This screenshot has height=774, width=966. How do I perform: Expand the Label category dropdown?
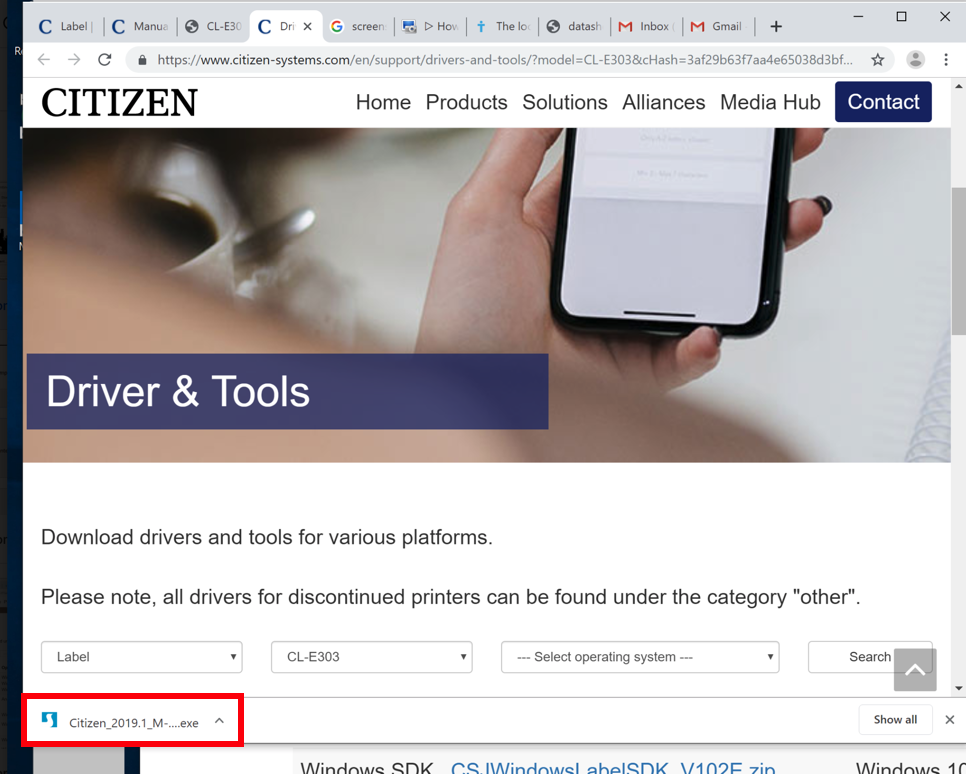(141, 657)
